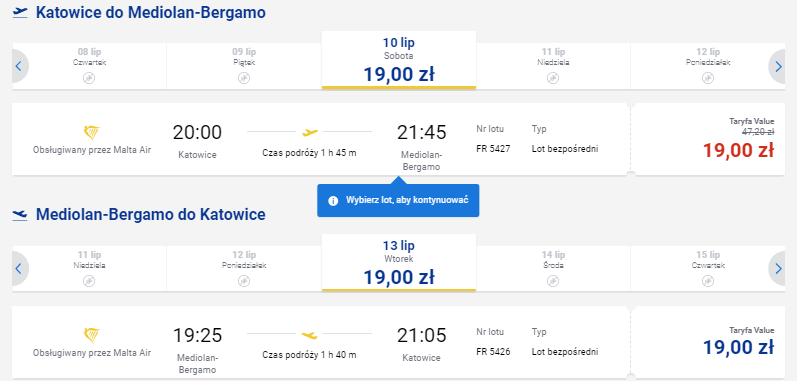This screenshot has height=381, width=797.
Task: Select the 11 lip Niedziela outbound date tab
Action: [553, 66]
